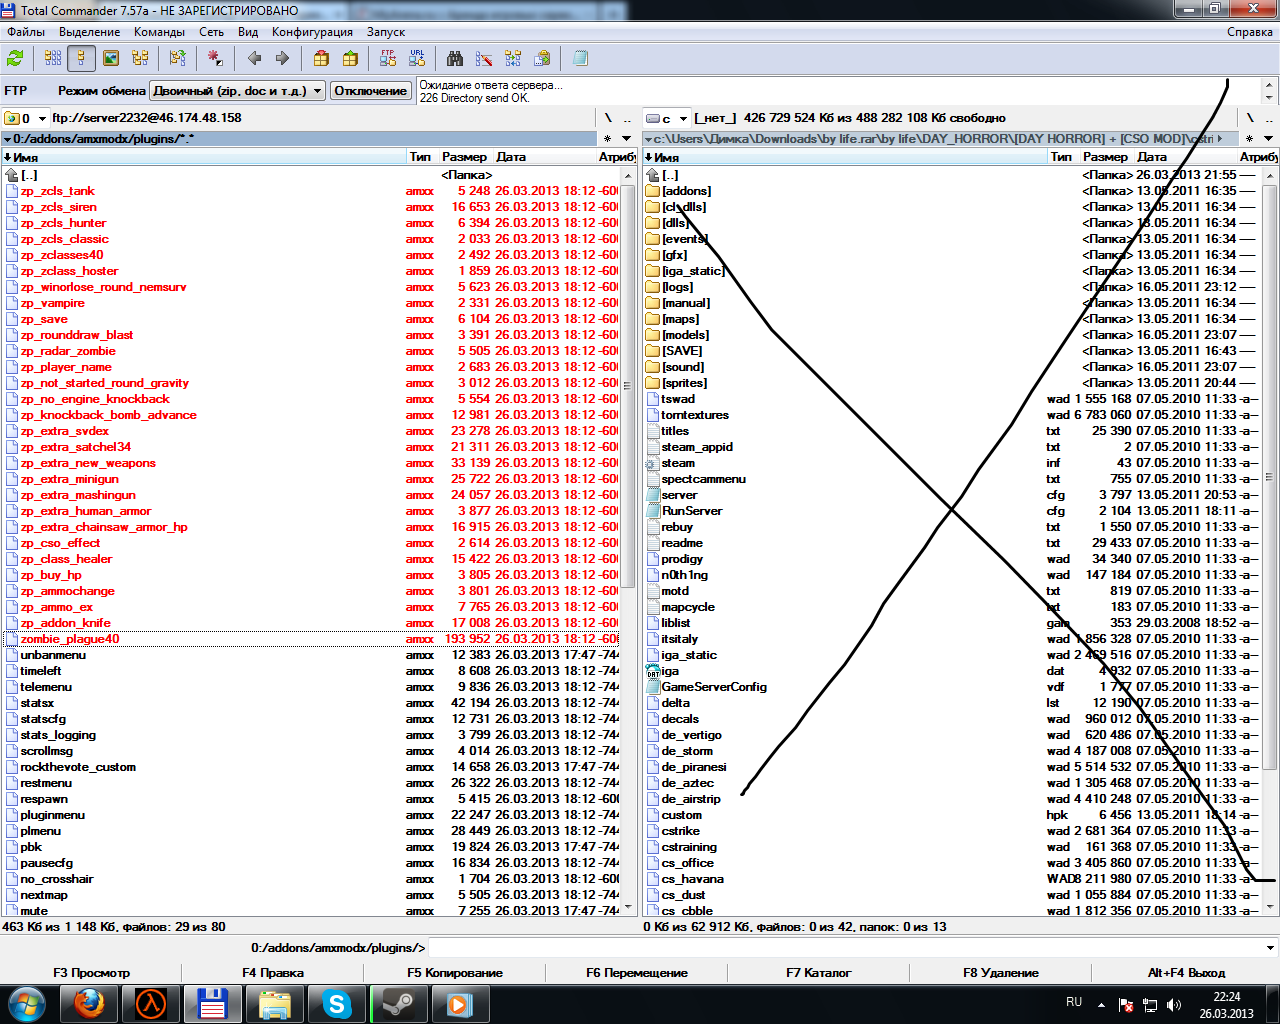
Task: Click F3 Просмотр button
Action: [x=91, y=972]
